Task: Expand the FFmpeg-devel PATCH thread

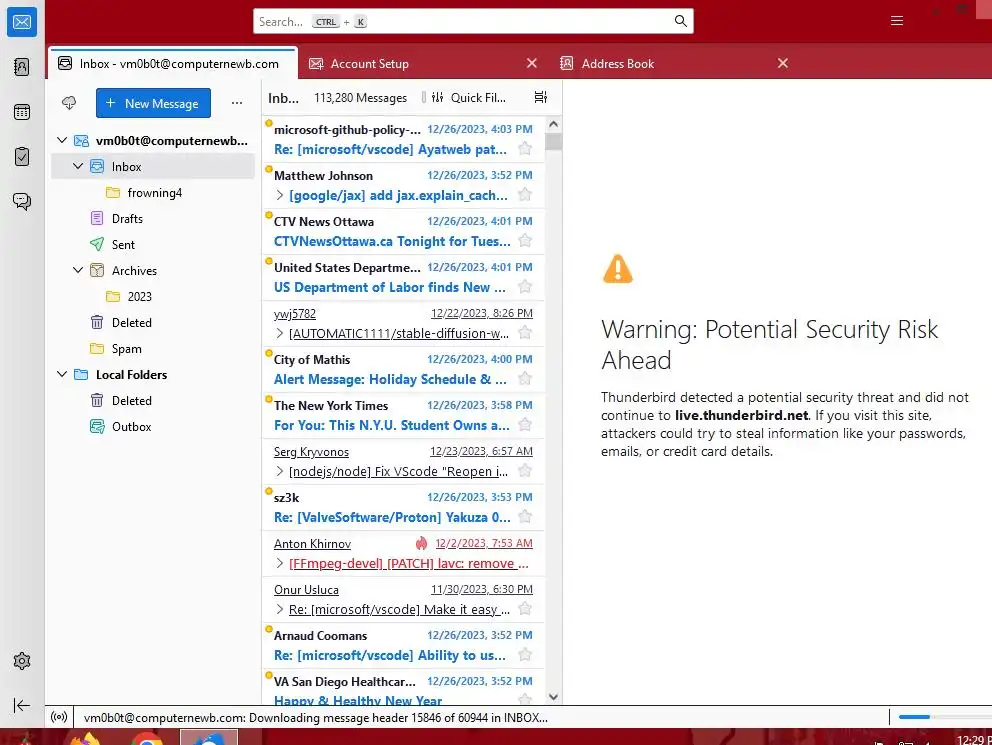Action: coord(280,563)
